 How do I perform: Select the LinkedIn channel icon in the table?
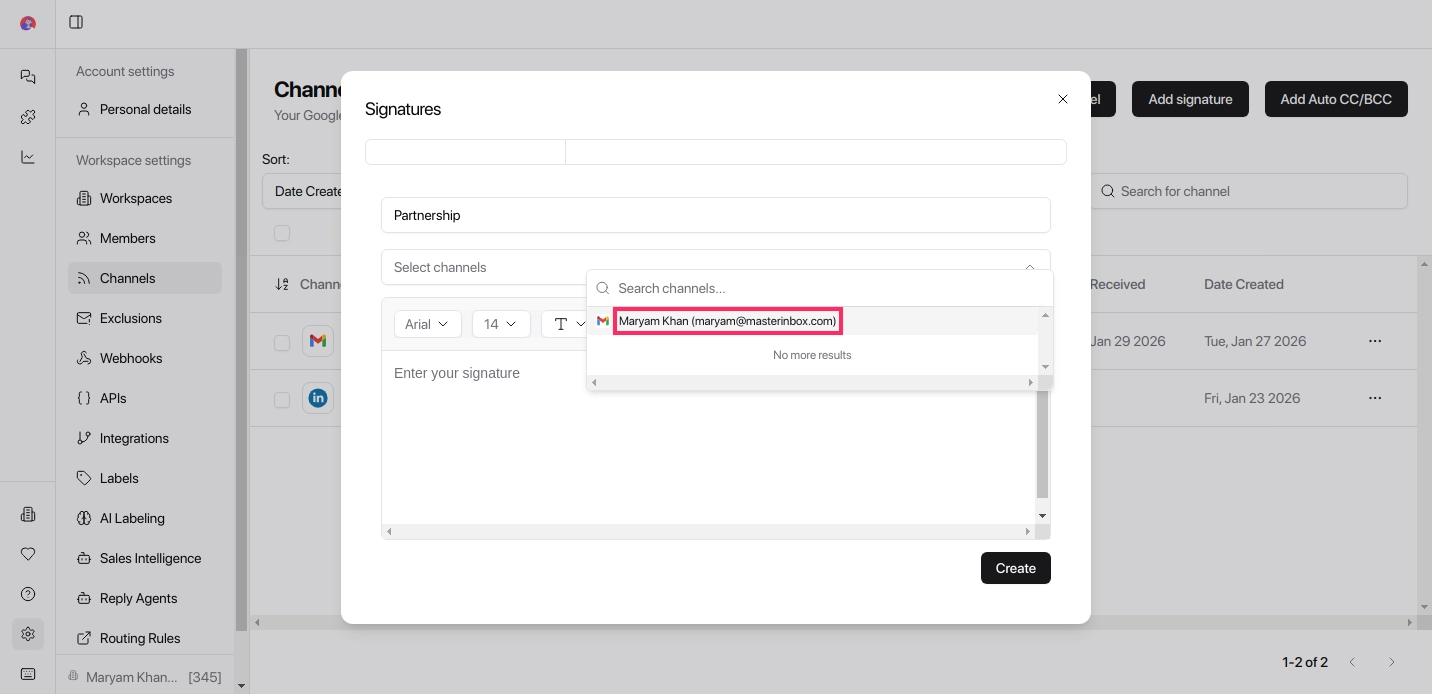317,398
